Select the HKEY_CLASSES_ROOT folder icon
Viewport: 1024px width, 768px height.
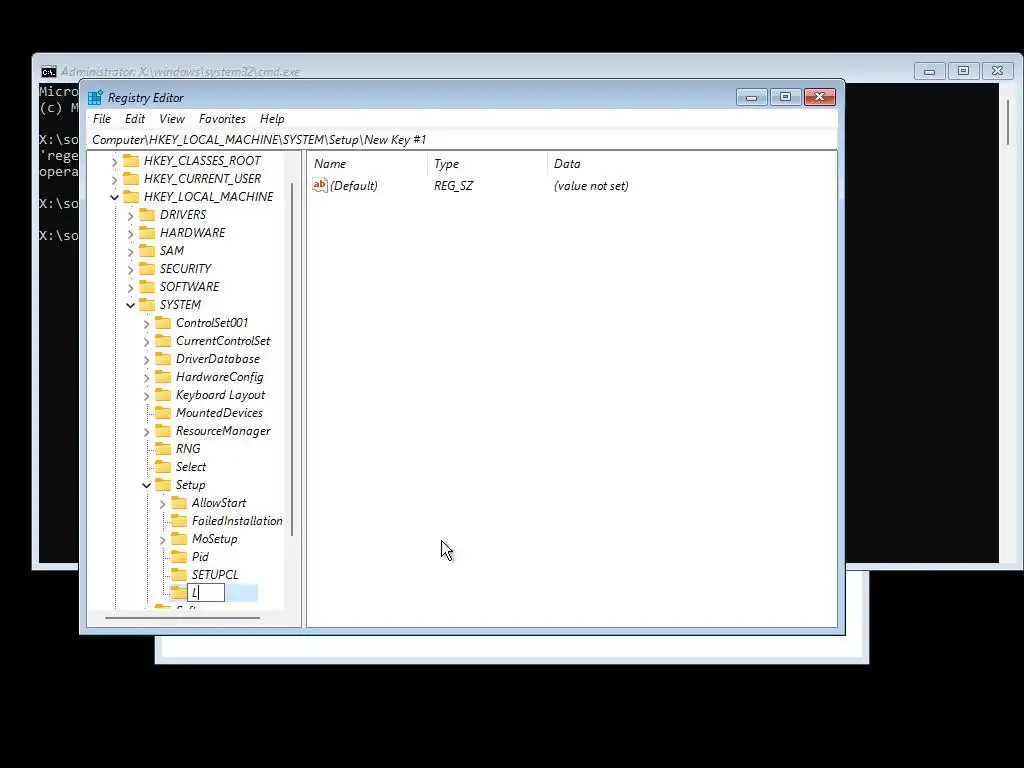point(131,161)
